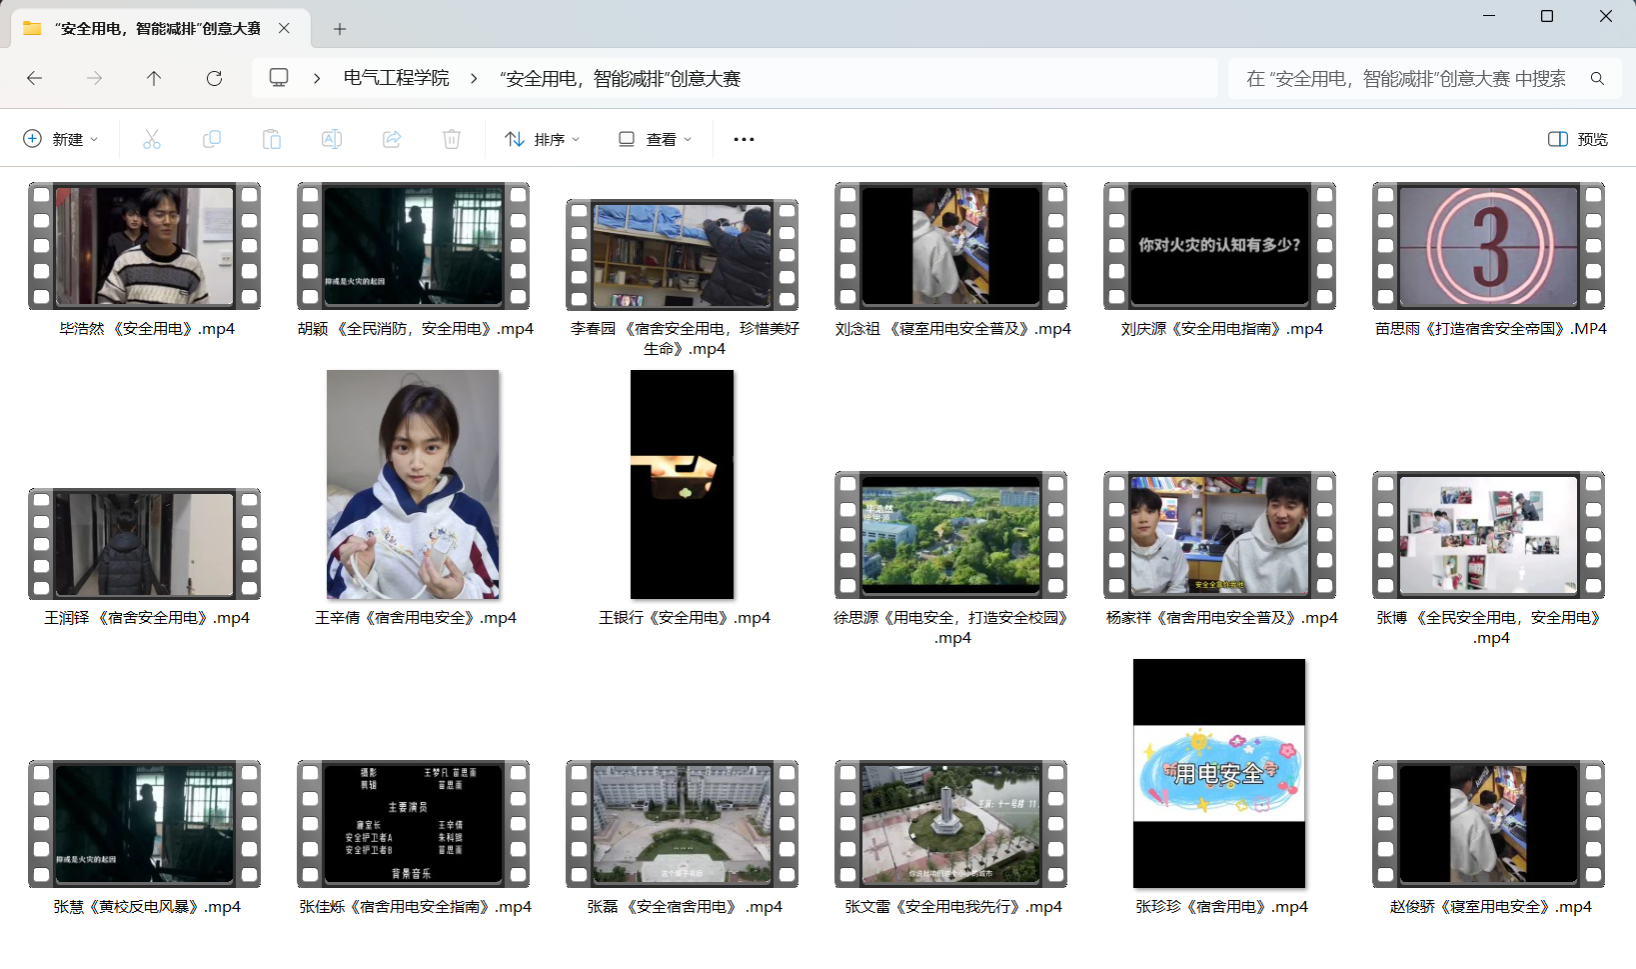Image resolution: width=1636 pixels, height=969 pixels.
Task: Add a new tab with plus button
Action: click(x=340, y=29)
